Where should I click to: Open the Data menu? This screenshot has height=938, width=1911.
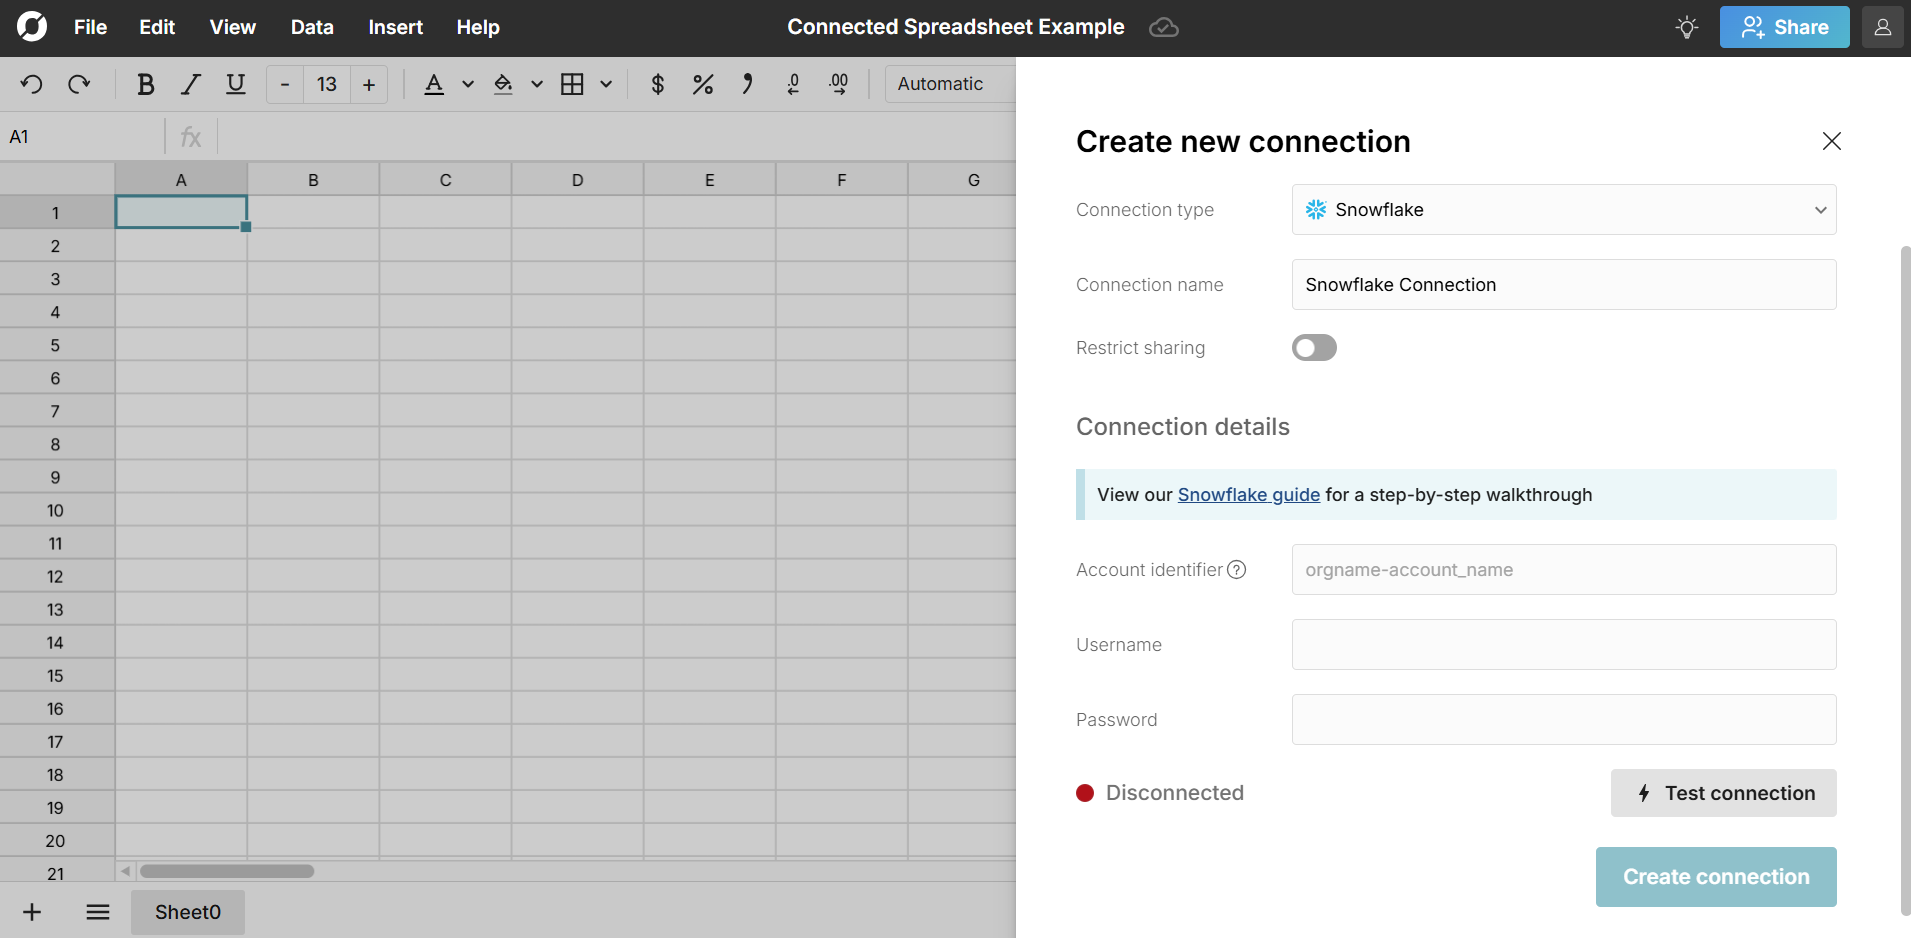pos(311,27)
